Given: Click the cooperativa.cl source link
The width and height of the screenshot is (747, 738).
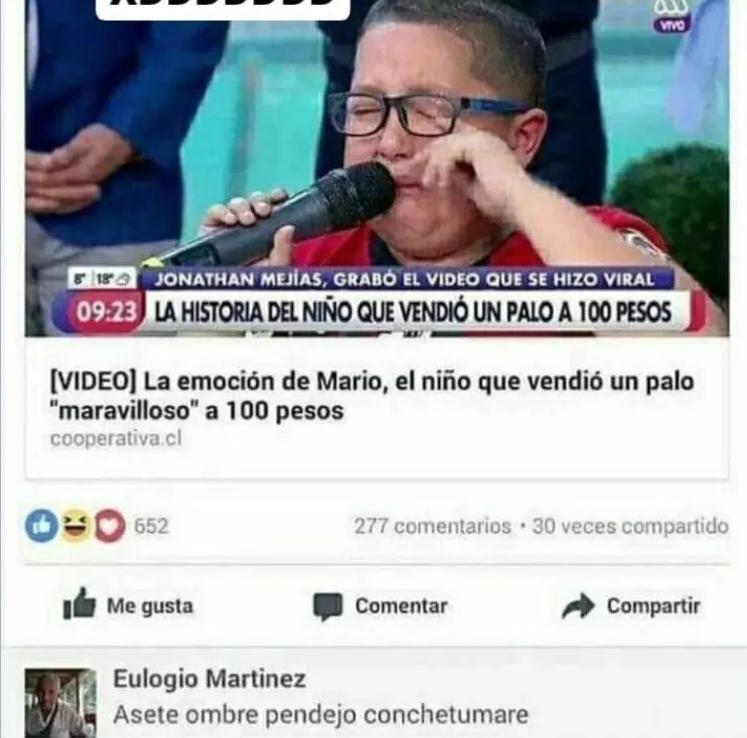Looking at the screenshot, I should (116, 438).
